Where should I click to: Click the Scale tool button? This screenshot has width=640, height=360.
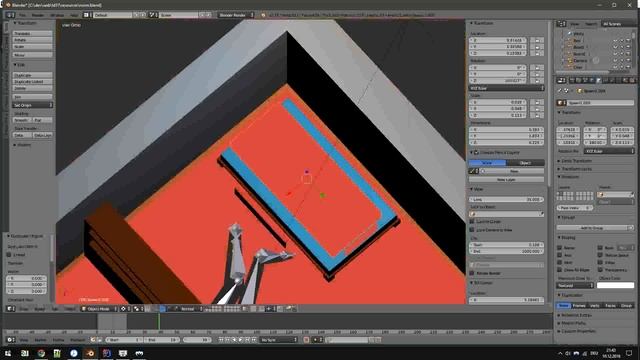[32, 47]
